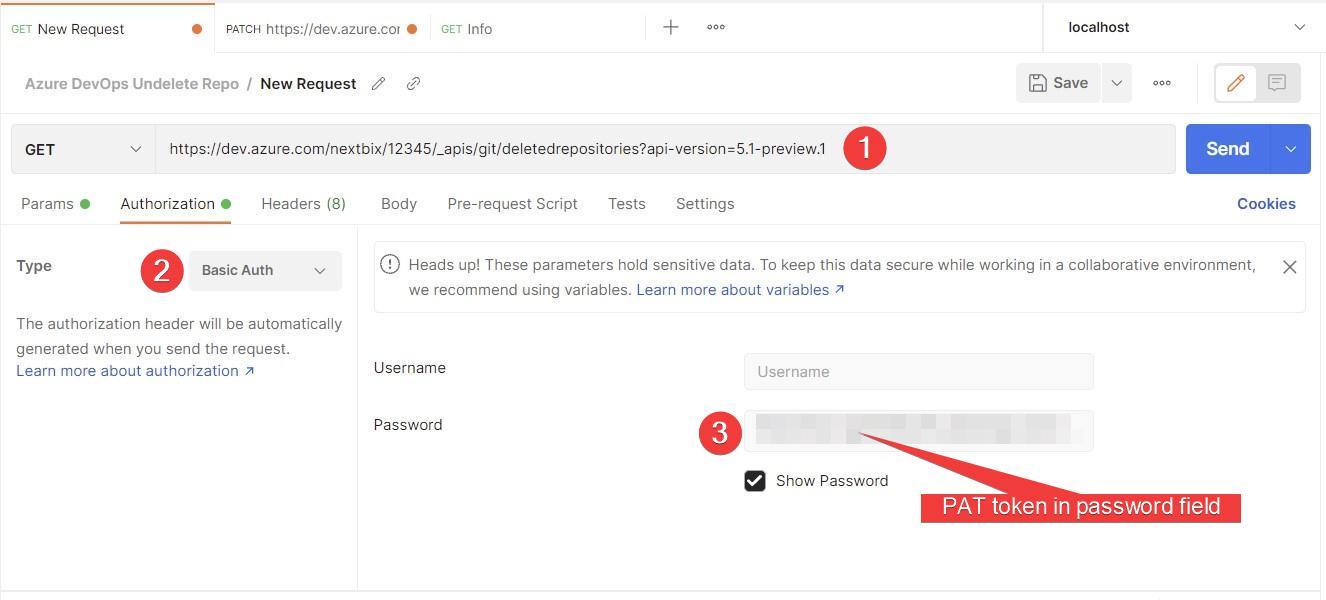This screenshot has width=1326, height=600.
Task: Send the GET request
Action: (1228, 149)
